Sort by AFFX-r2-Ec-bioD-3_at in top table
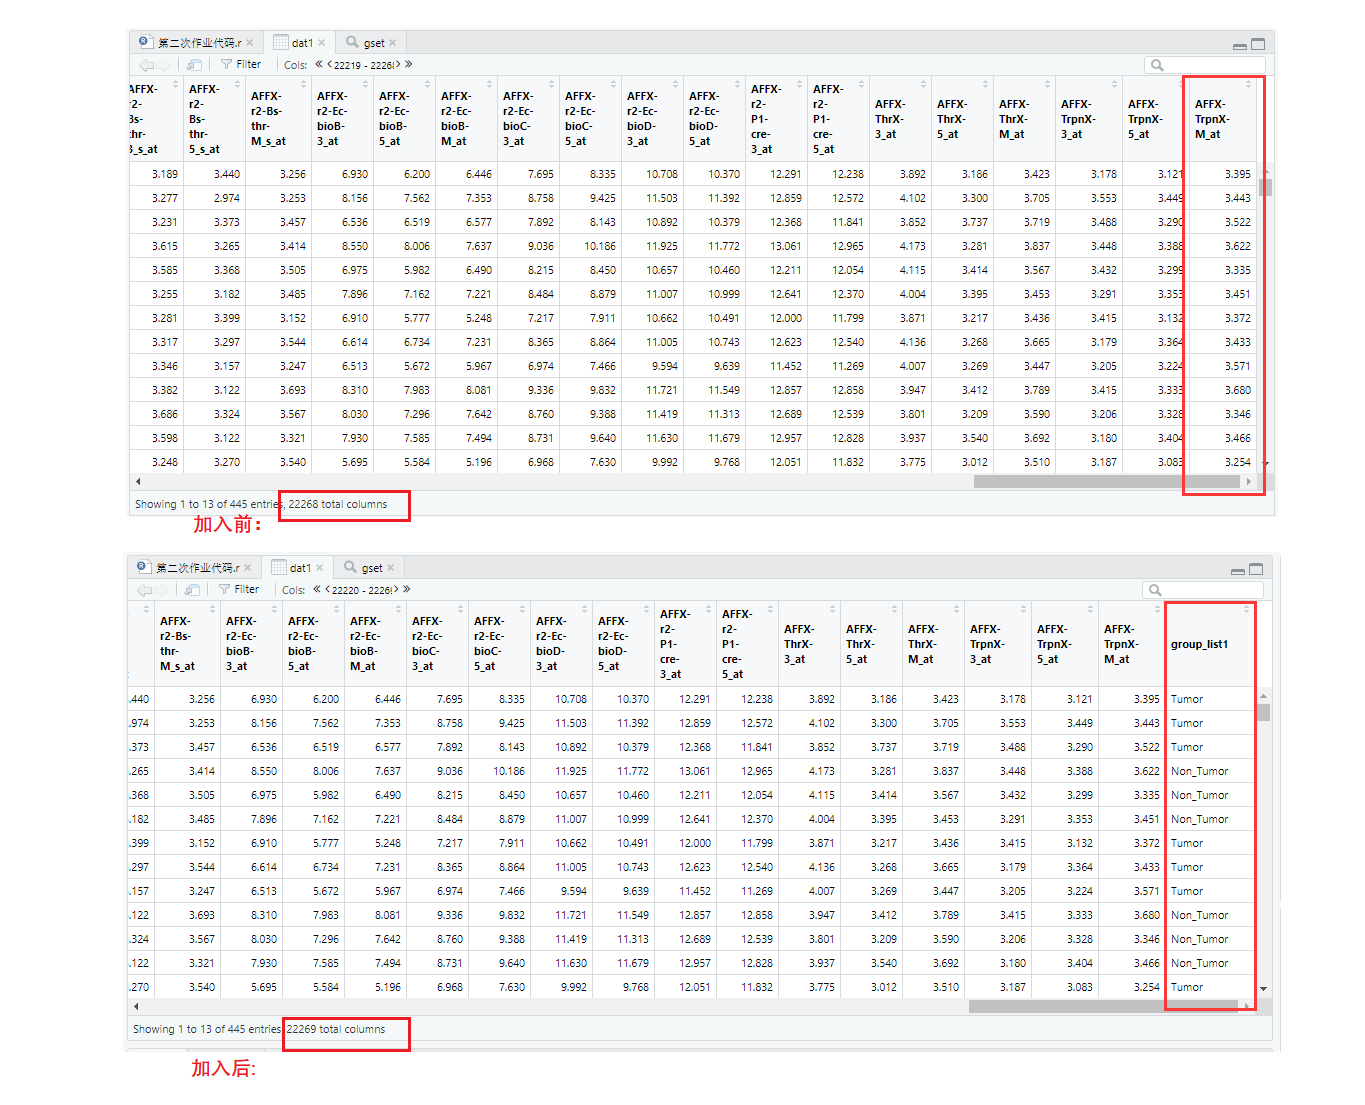Viewport: 1365px width, 1105px height. [675, 85]
